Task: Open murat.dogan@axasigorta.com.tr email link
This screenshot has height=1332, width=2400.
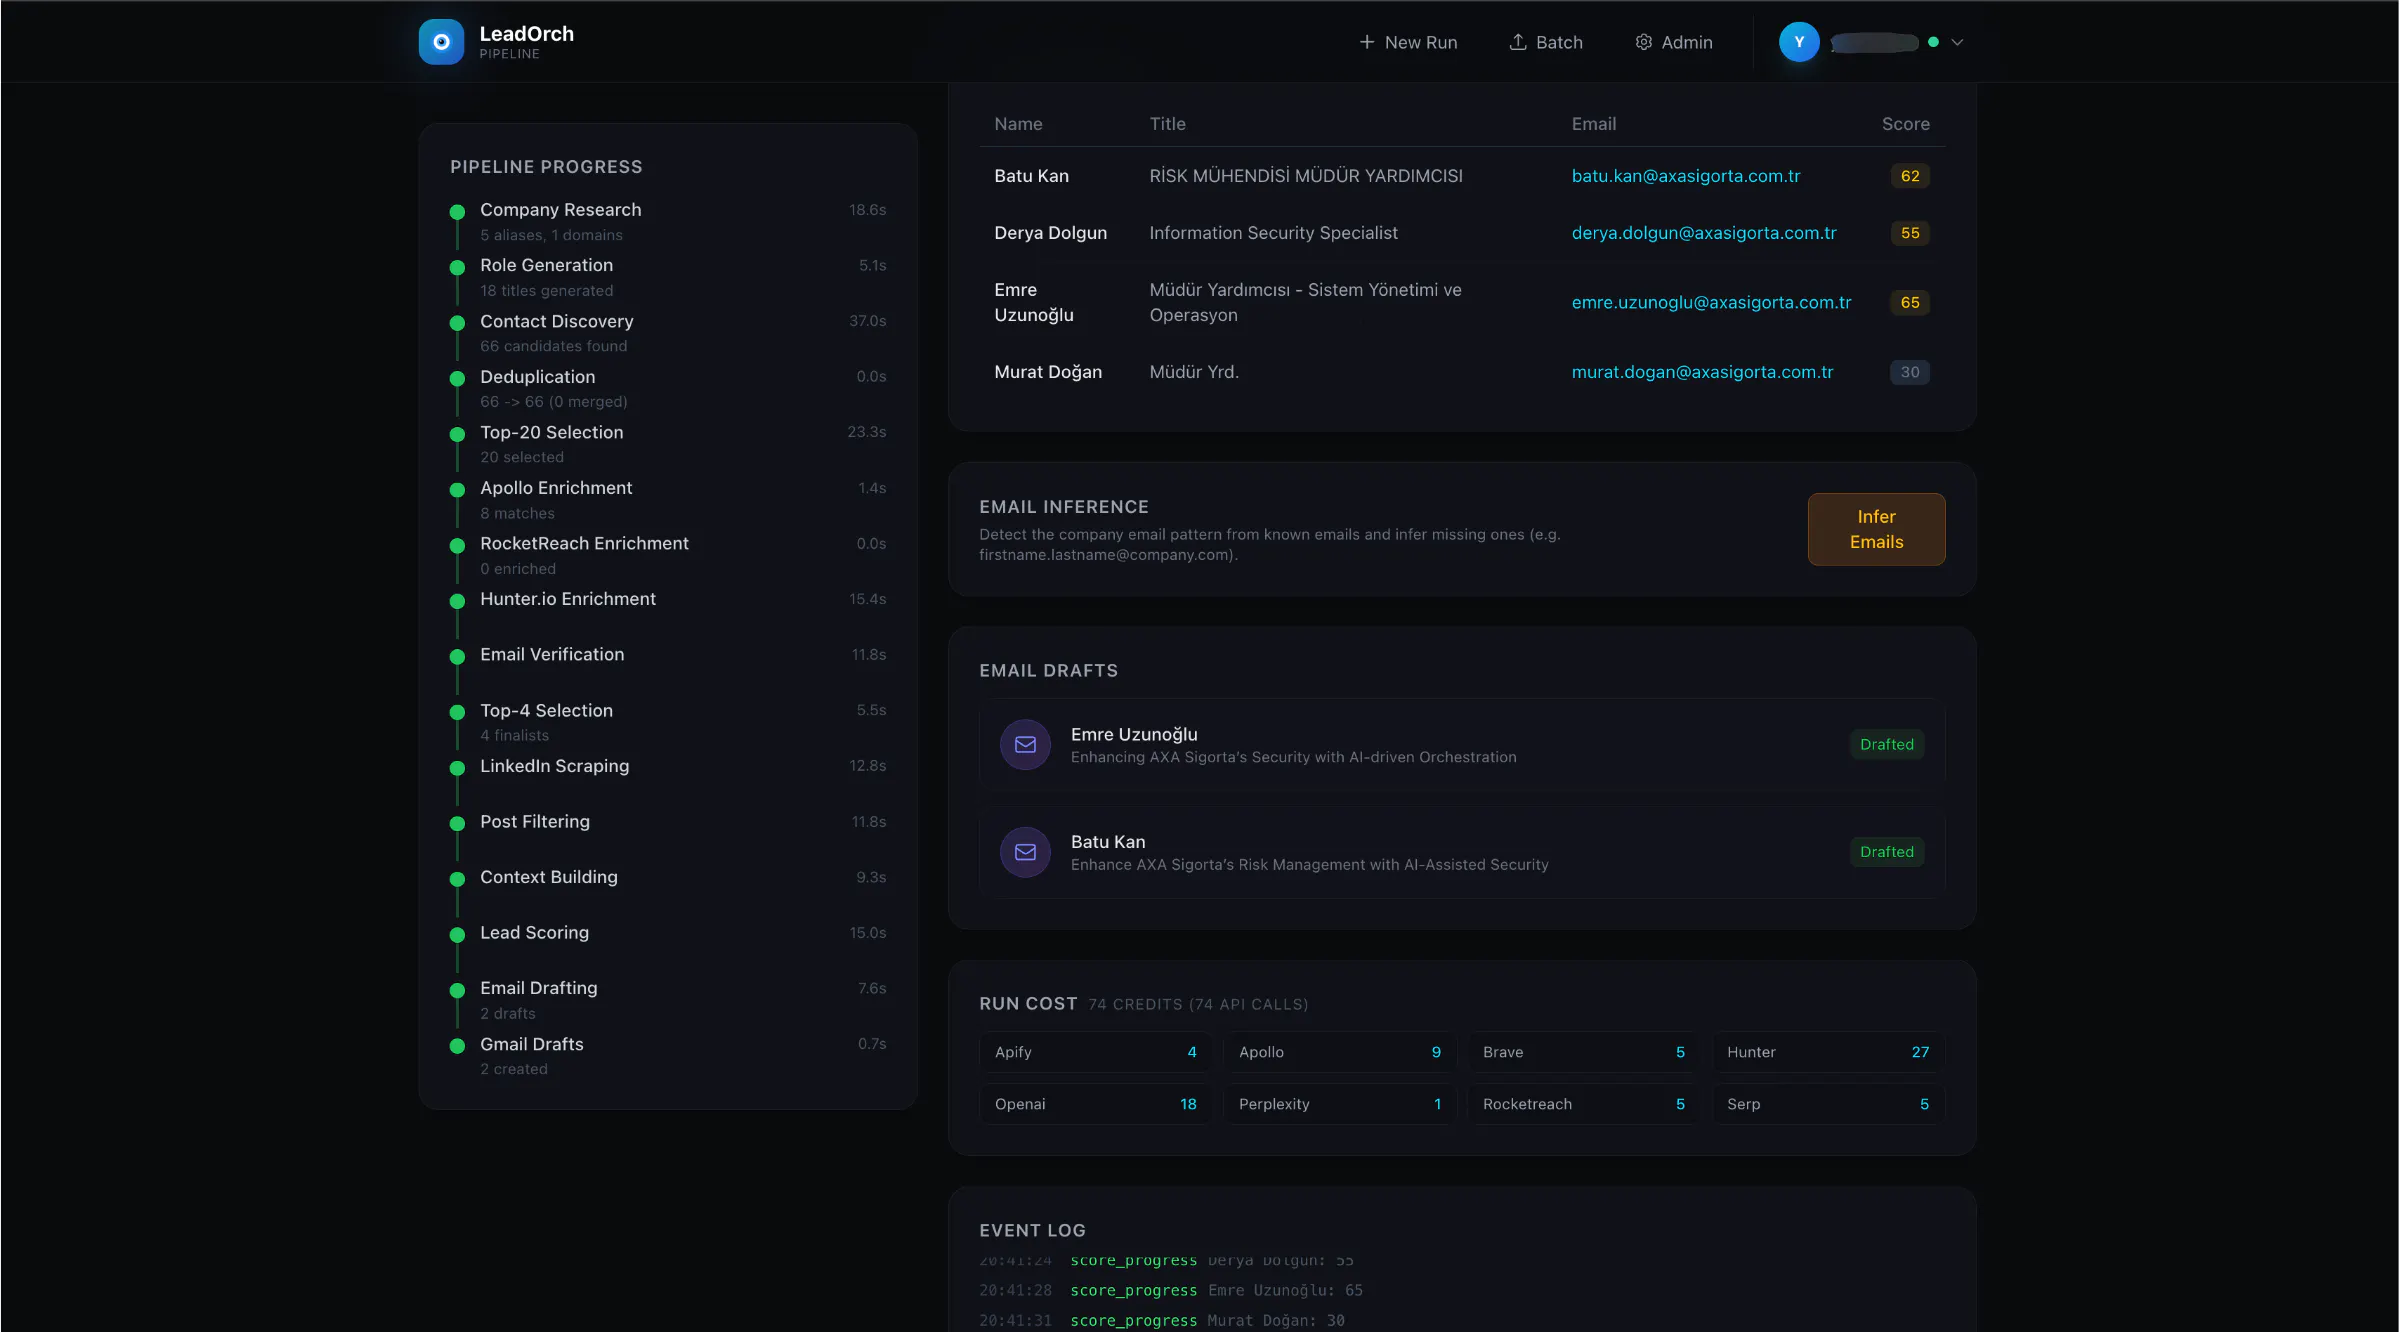Action: pyautogui.click(x=1702, y=372)
